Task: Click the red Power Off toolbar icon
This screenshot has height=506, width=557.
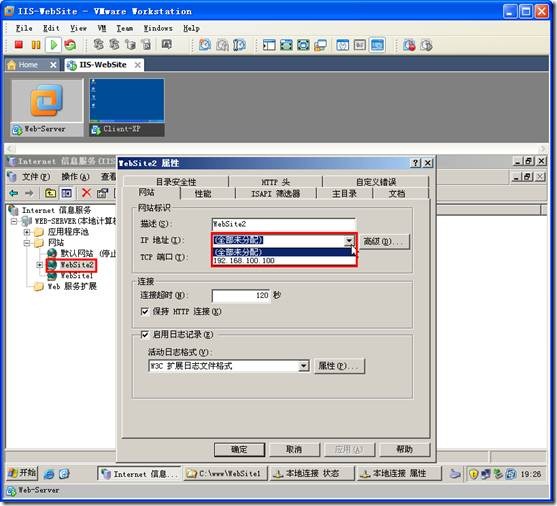Action: coord(18,45)
